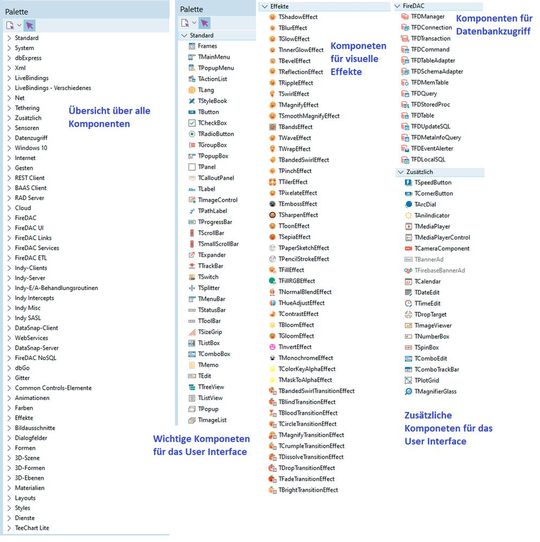The width and height of the screenshot is (540, 542).
Task: Expand the Windows 10 category chevron
Action: pyautogui.click(x=9, y=148)
